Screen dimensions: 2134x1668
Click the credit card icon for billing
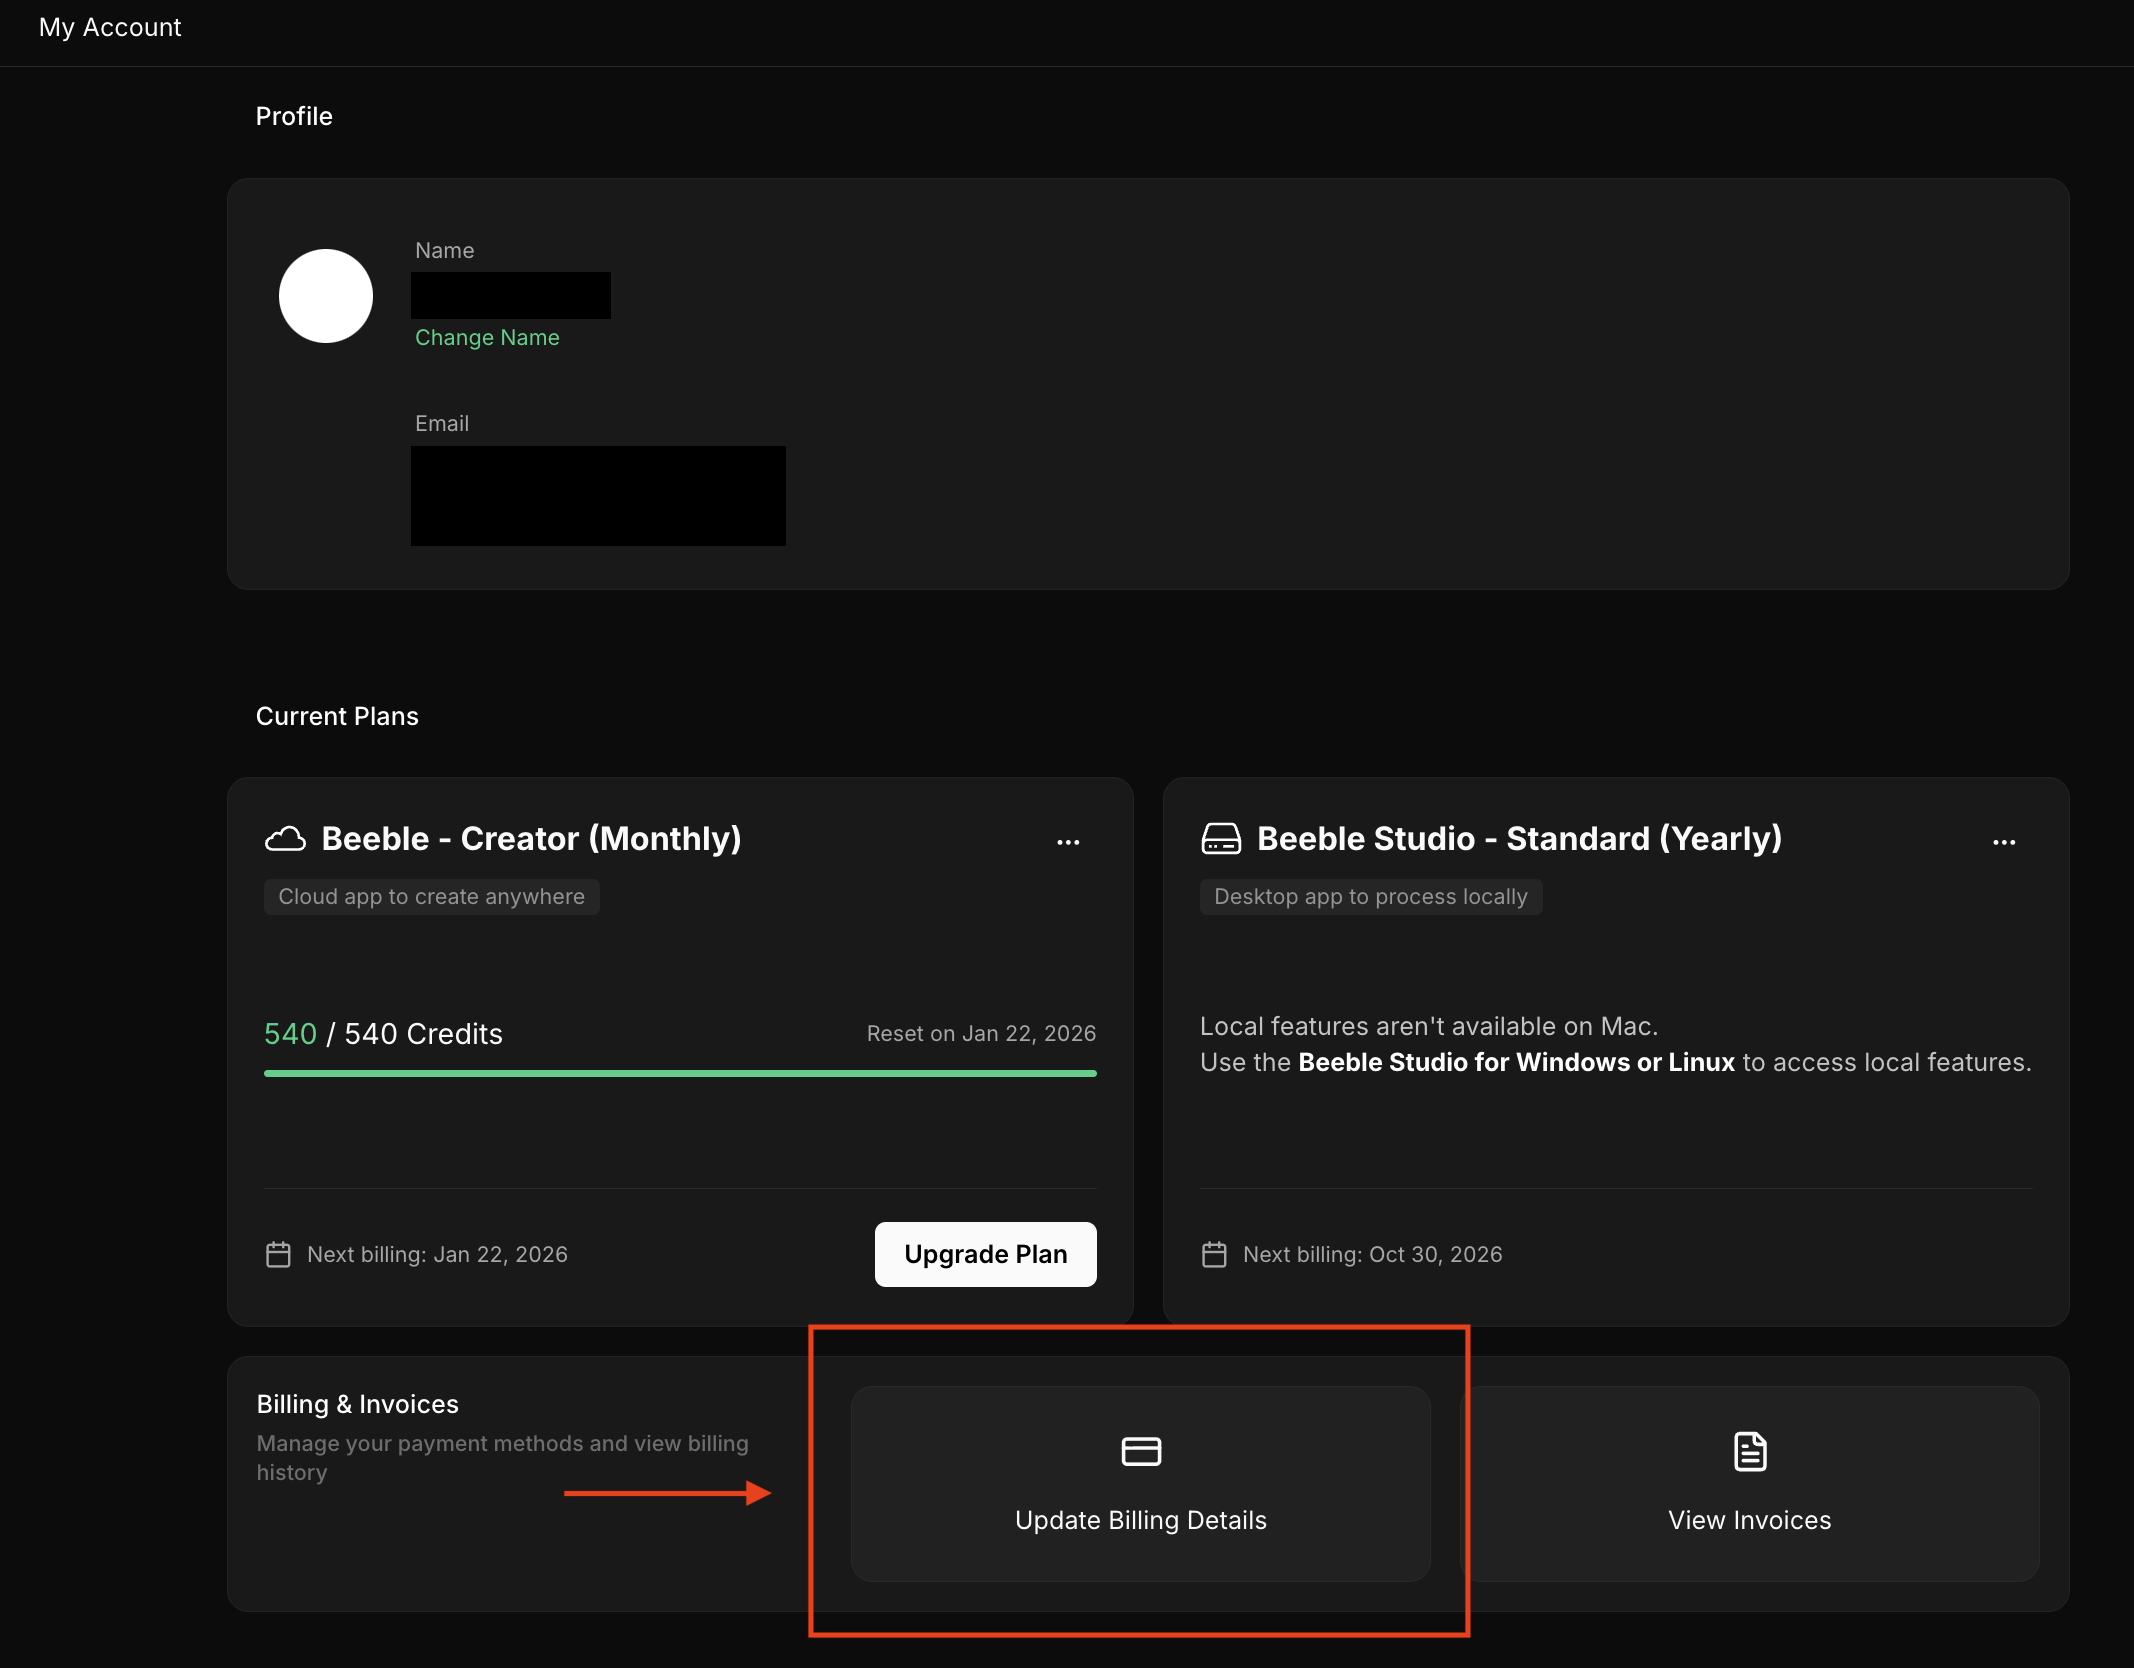click(1140, 1451)
